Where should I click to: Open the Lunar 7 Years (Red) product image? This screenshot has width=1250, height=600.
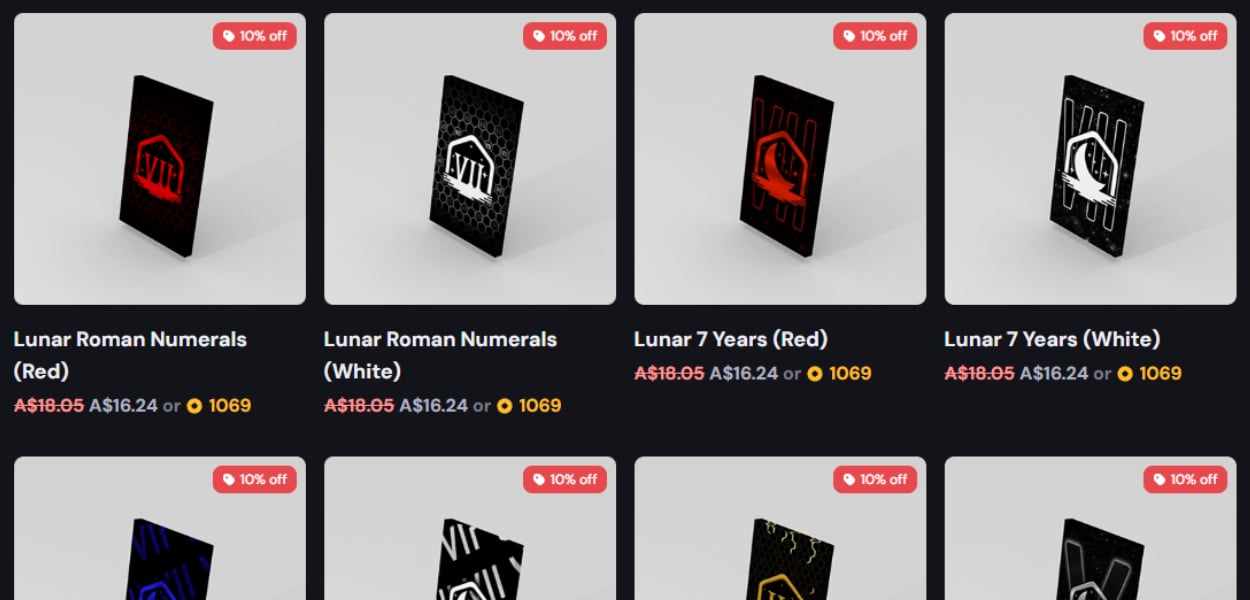tap(780, 159)
